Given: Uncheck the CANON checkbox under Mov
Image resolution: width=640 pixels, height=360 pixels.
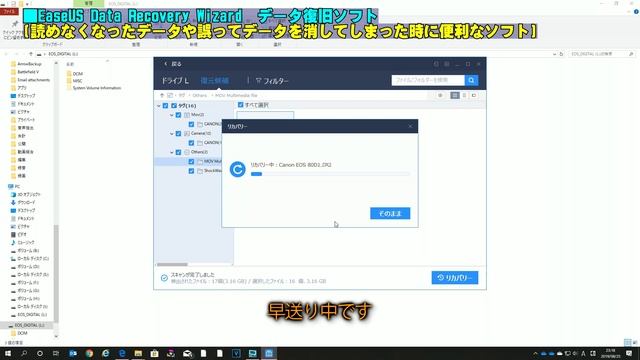Looking at the screenshot, I should click(x=191, y=124).
